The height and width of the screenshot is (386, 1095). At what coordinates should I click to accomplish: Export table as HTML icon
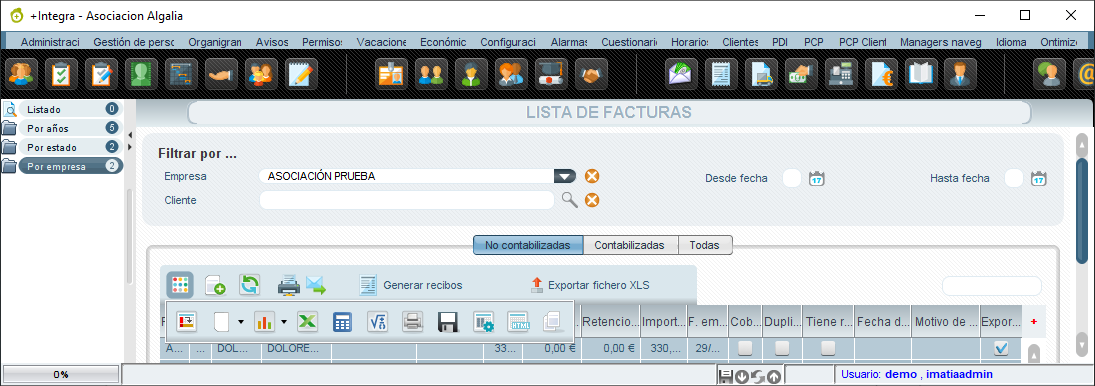click(x=518, y=322)
